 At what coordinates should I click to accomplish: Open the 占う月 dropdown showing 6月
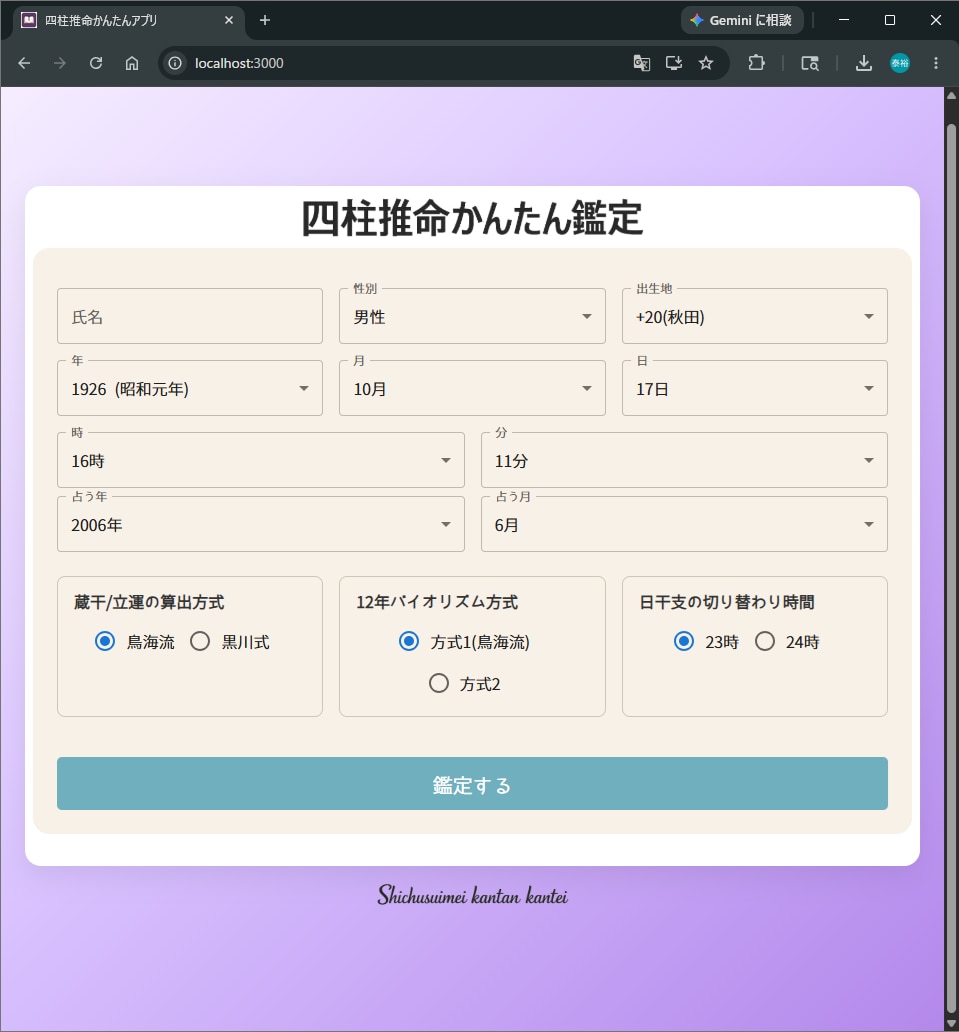[685, 524]
